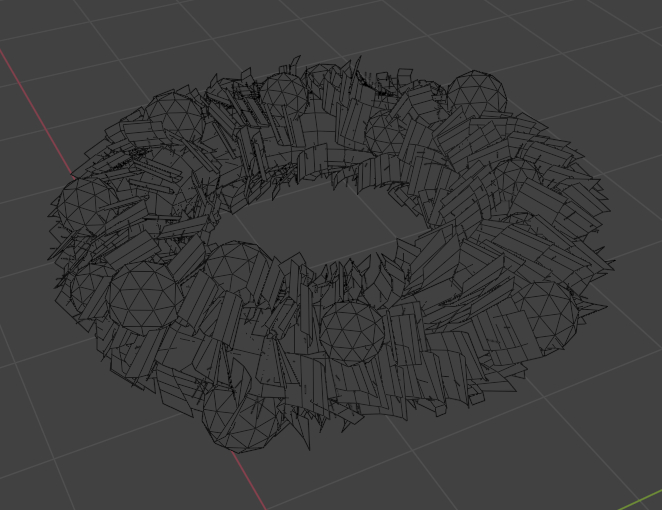Click the red X axis line below the wreath
Screen dimensions: 662x510
[251, 479]
